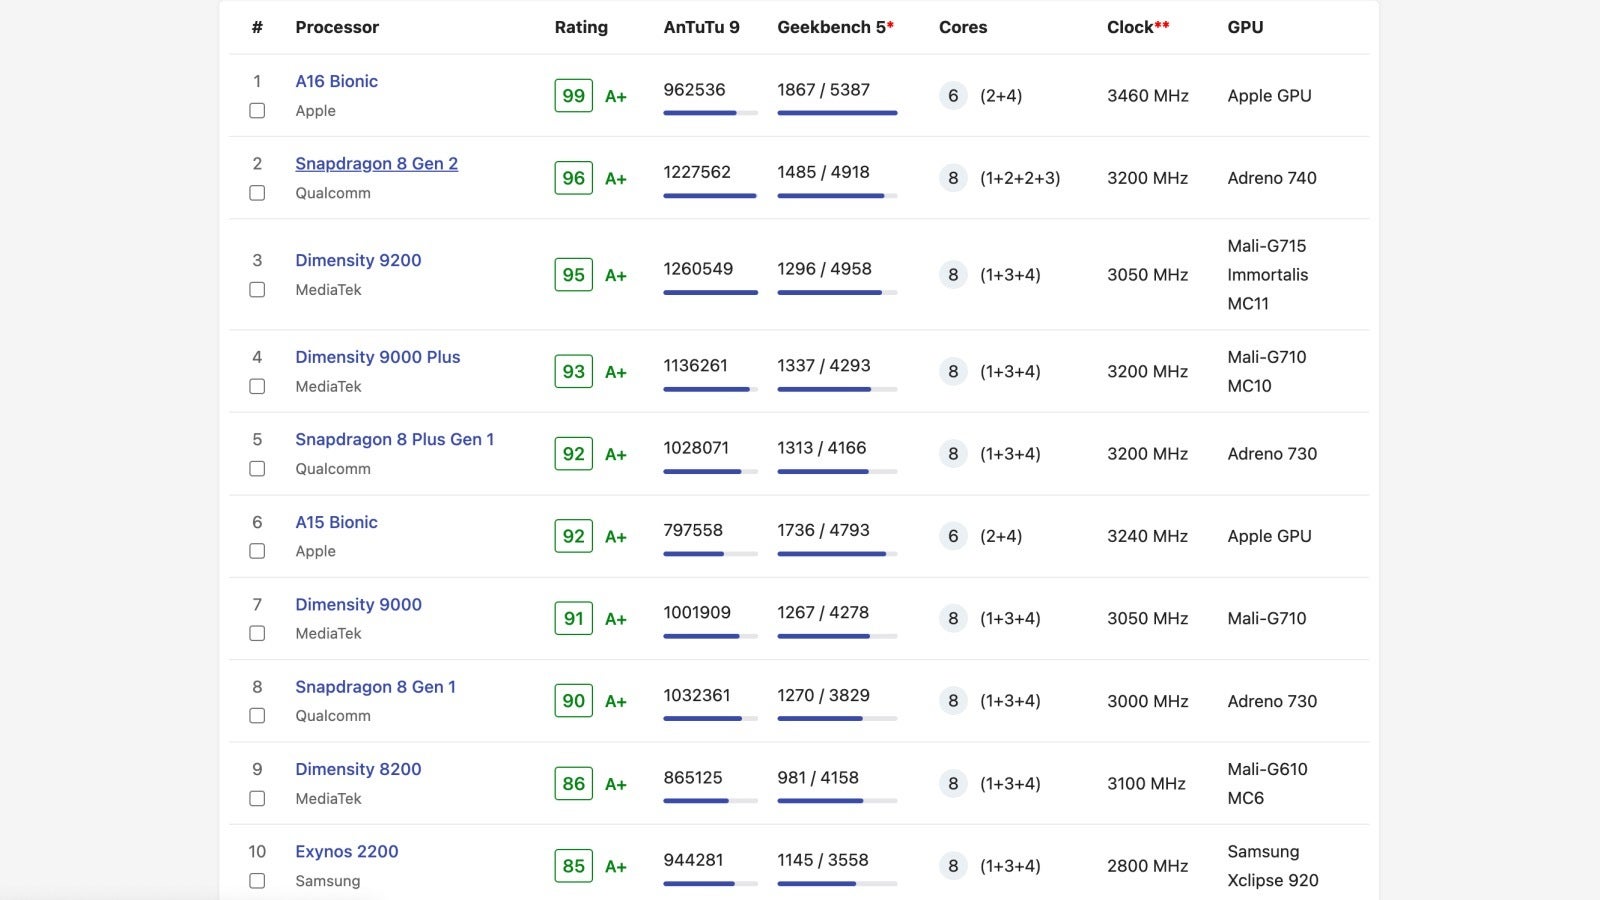Sort by the Geekbench 5 column header
Screen dimensions: 1600x900
coord(835,27)
